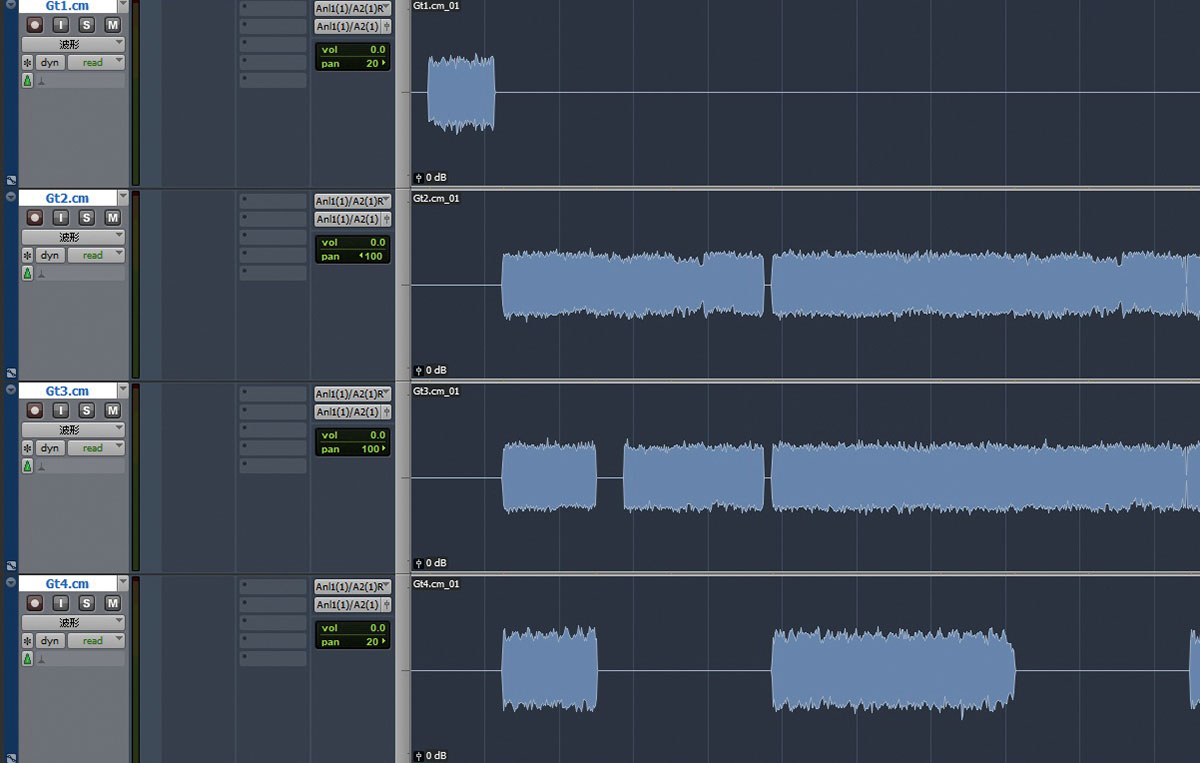Record-arm the Gt1.cm track

pyautogui.click(x=35, y=24)
